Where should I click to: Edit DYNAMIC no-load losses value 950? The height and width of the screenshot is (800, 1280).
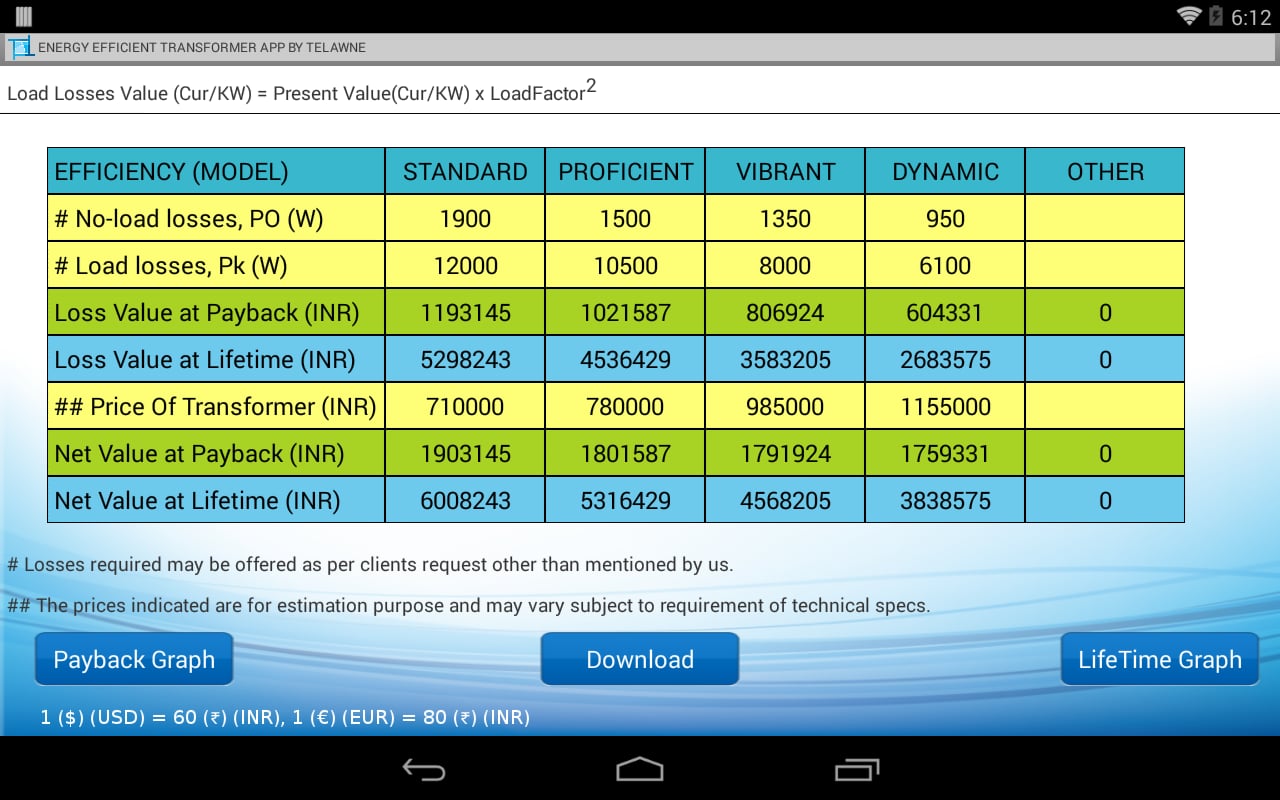[x=945, y=218]
